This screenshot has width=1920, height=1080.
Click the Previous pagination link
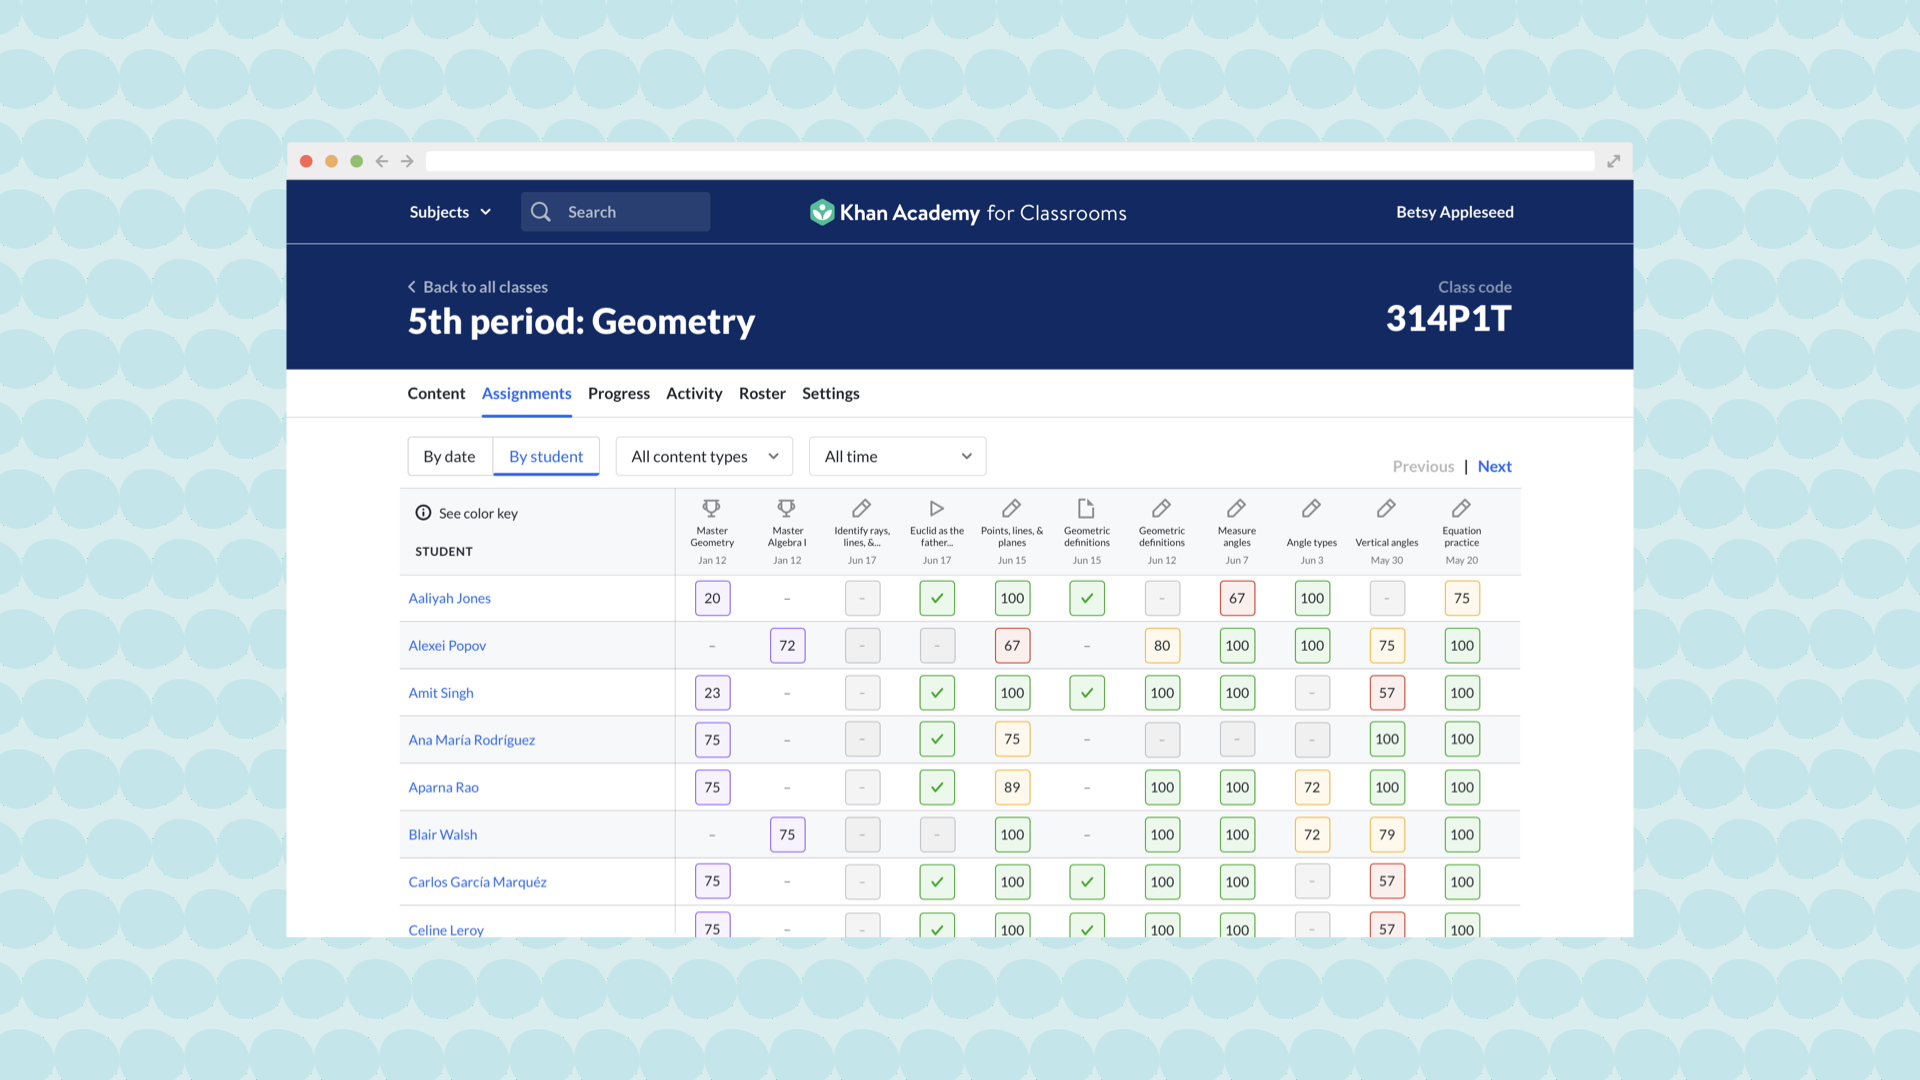[1423, 466]
